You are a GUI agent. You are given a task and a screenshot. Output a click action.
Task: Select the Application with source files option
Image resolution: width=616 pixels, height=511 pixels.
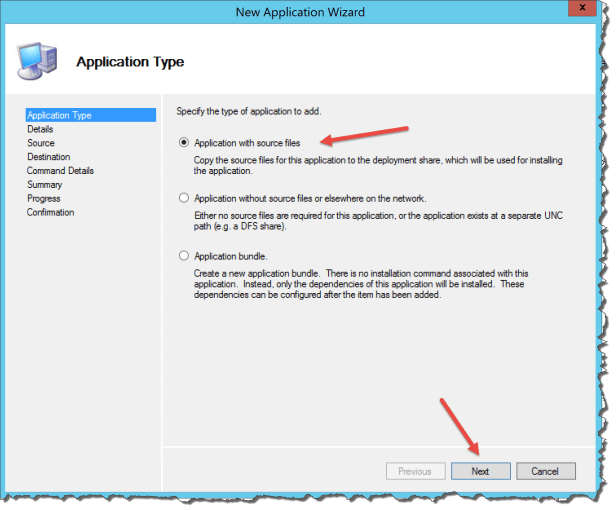pos(184,143)
